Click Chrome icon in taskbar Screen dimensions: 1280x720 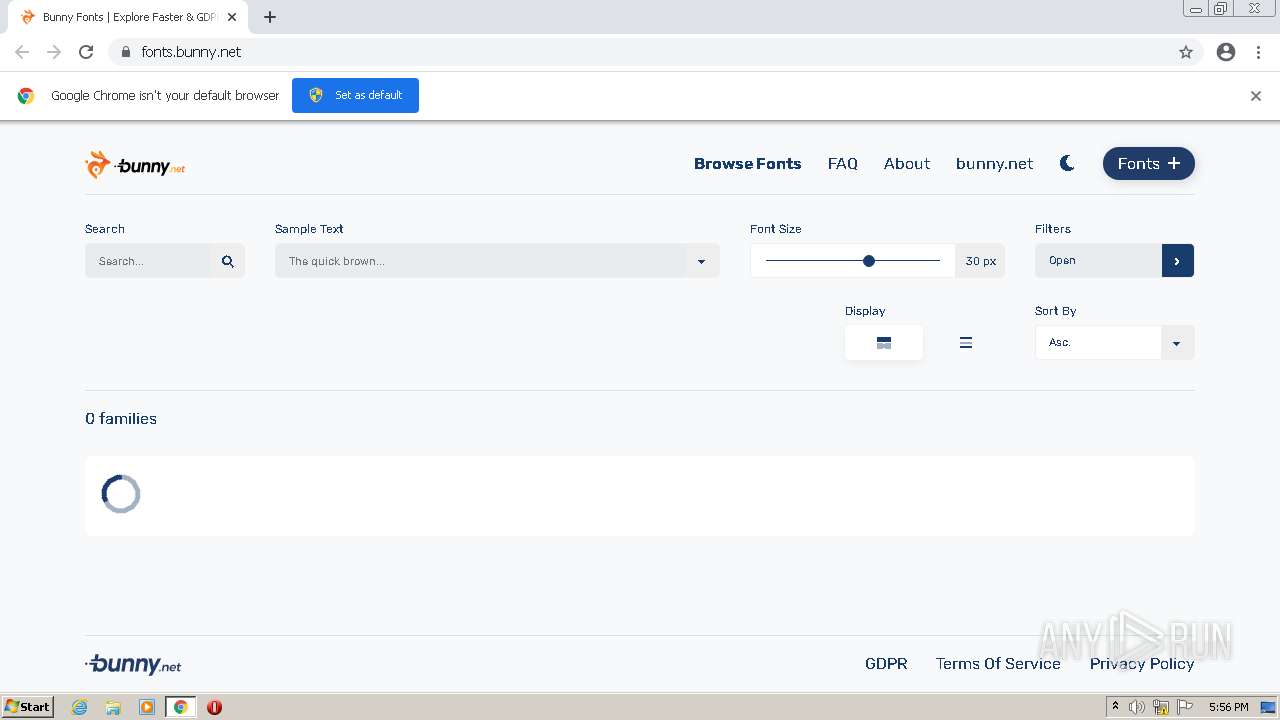181,707
